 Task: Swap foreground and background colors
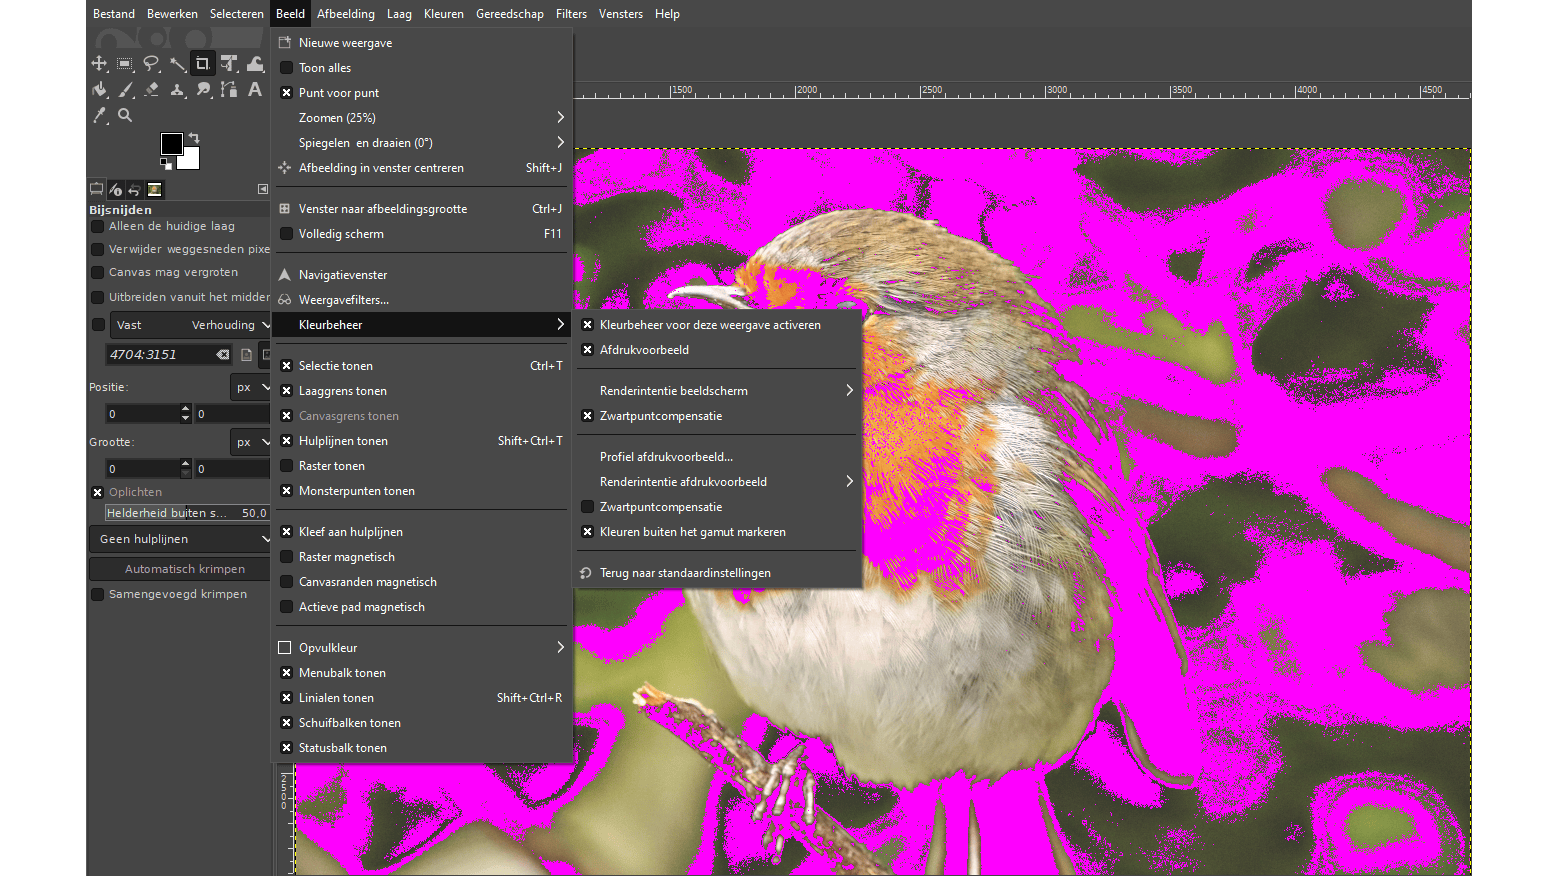tap(194, 137)
